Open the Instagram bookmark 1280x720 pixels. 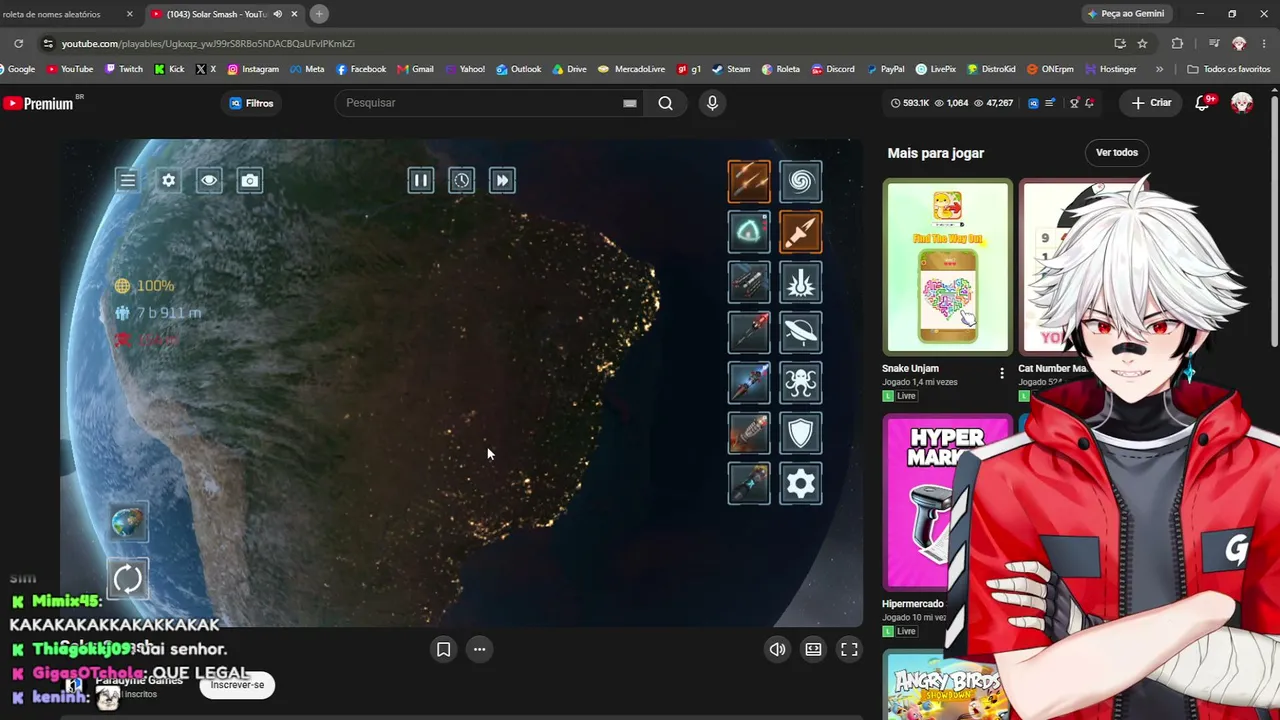pos(253,69)
